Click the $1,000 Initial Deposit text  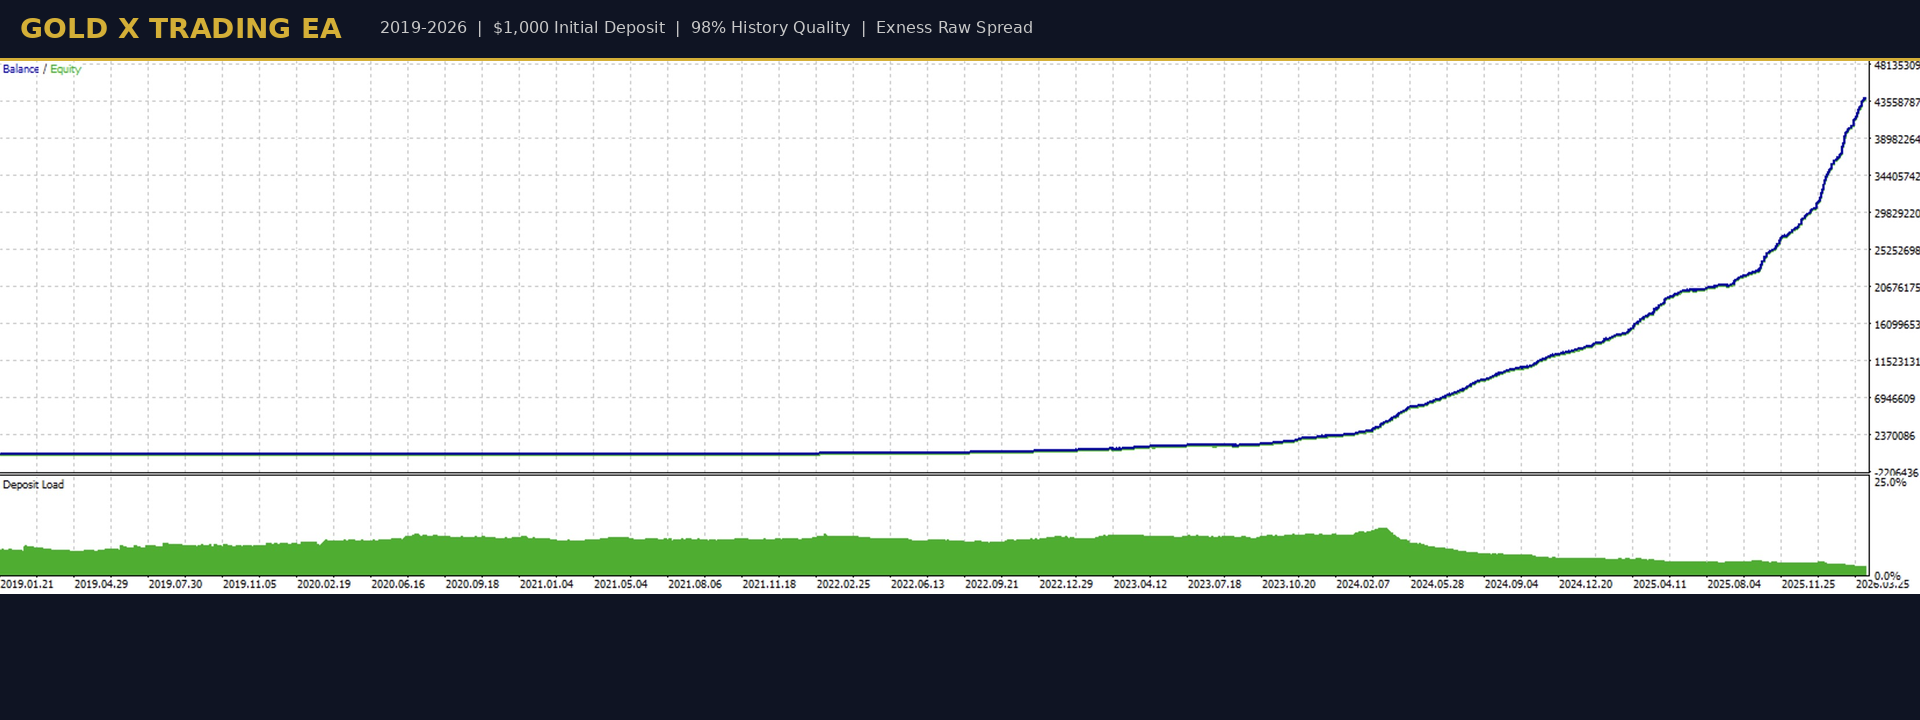tap(579, 28)
